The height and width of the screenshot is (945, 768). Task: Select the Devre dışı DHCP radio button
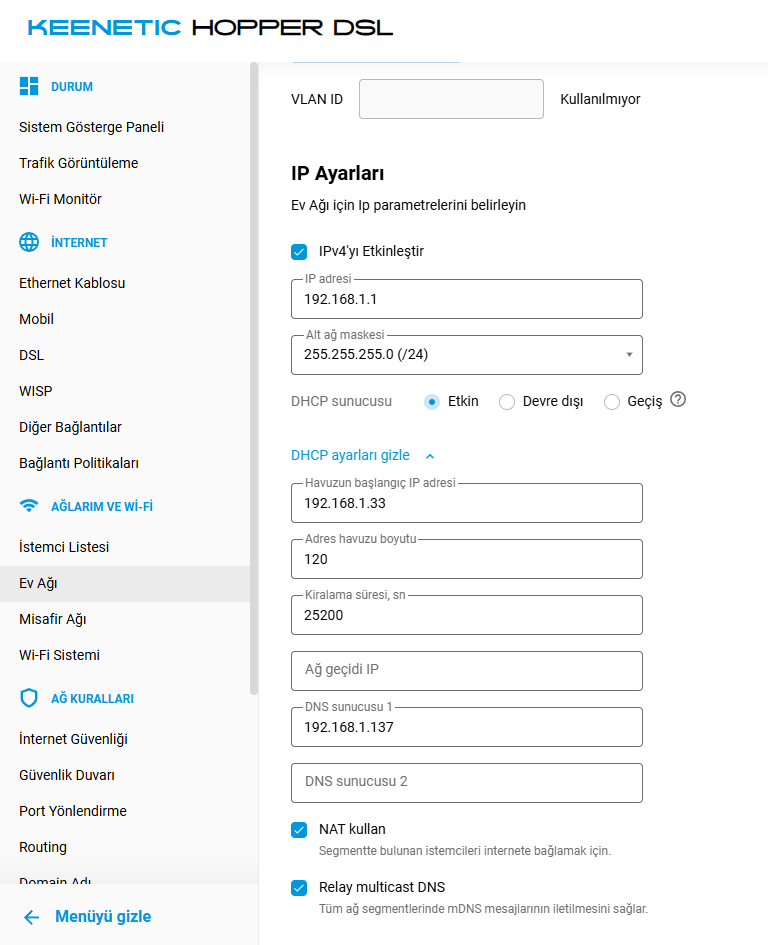point(507,402)
